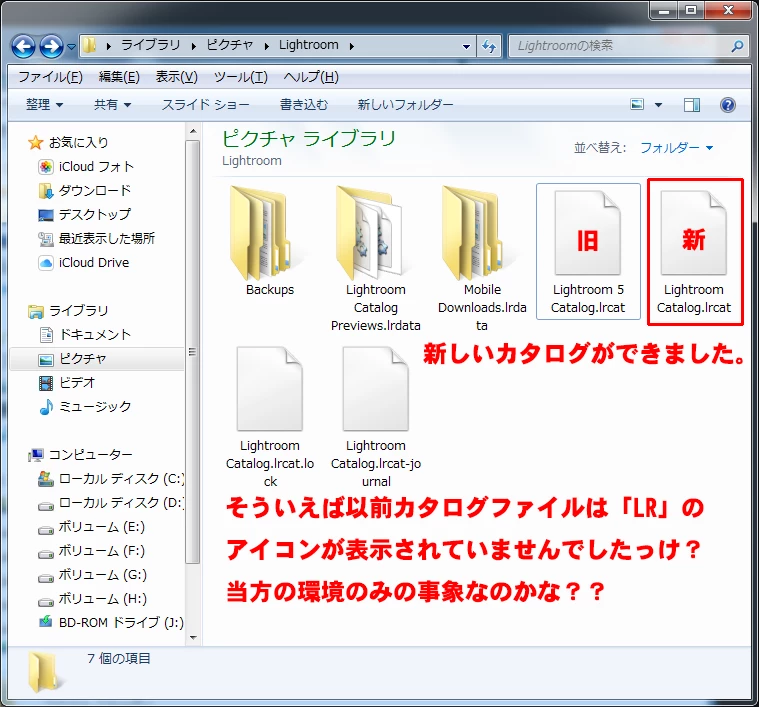Click the search magnifier icon
759x707 pixels.
click(738, 46)
